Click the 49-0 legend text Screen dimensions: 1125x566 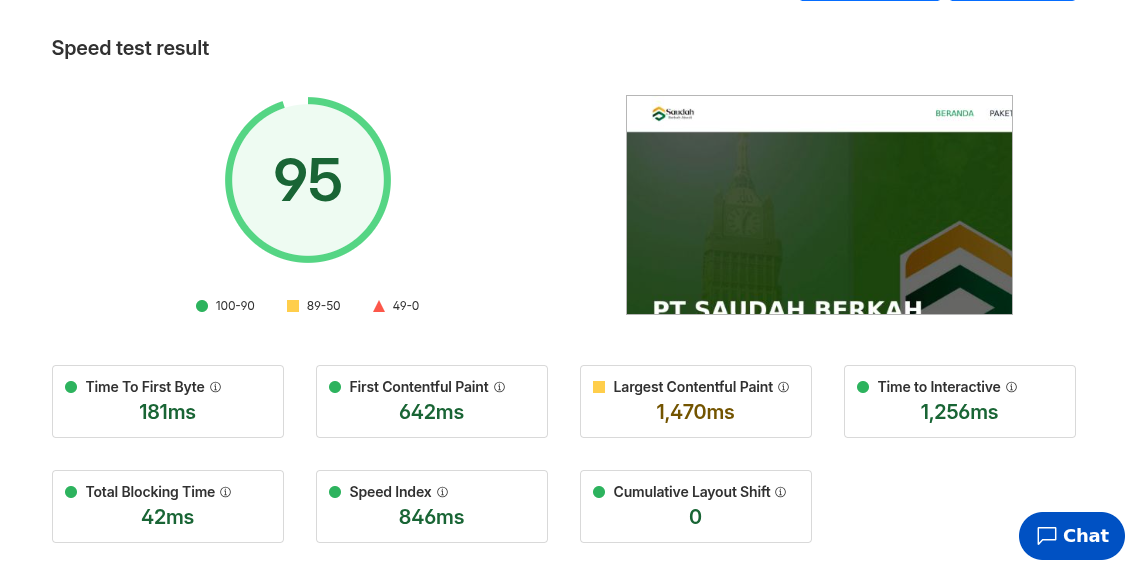[x=406, y=306]
